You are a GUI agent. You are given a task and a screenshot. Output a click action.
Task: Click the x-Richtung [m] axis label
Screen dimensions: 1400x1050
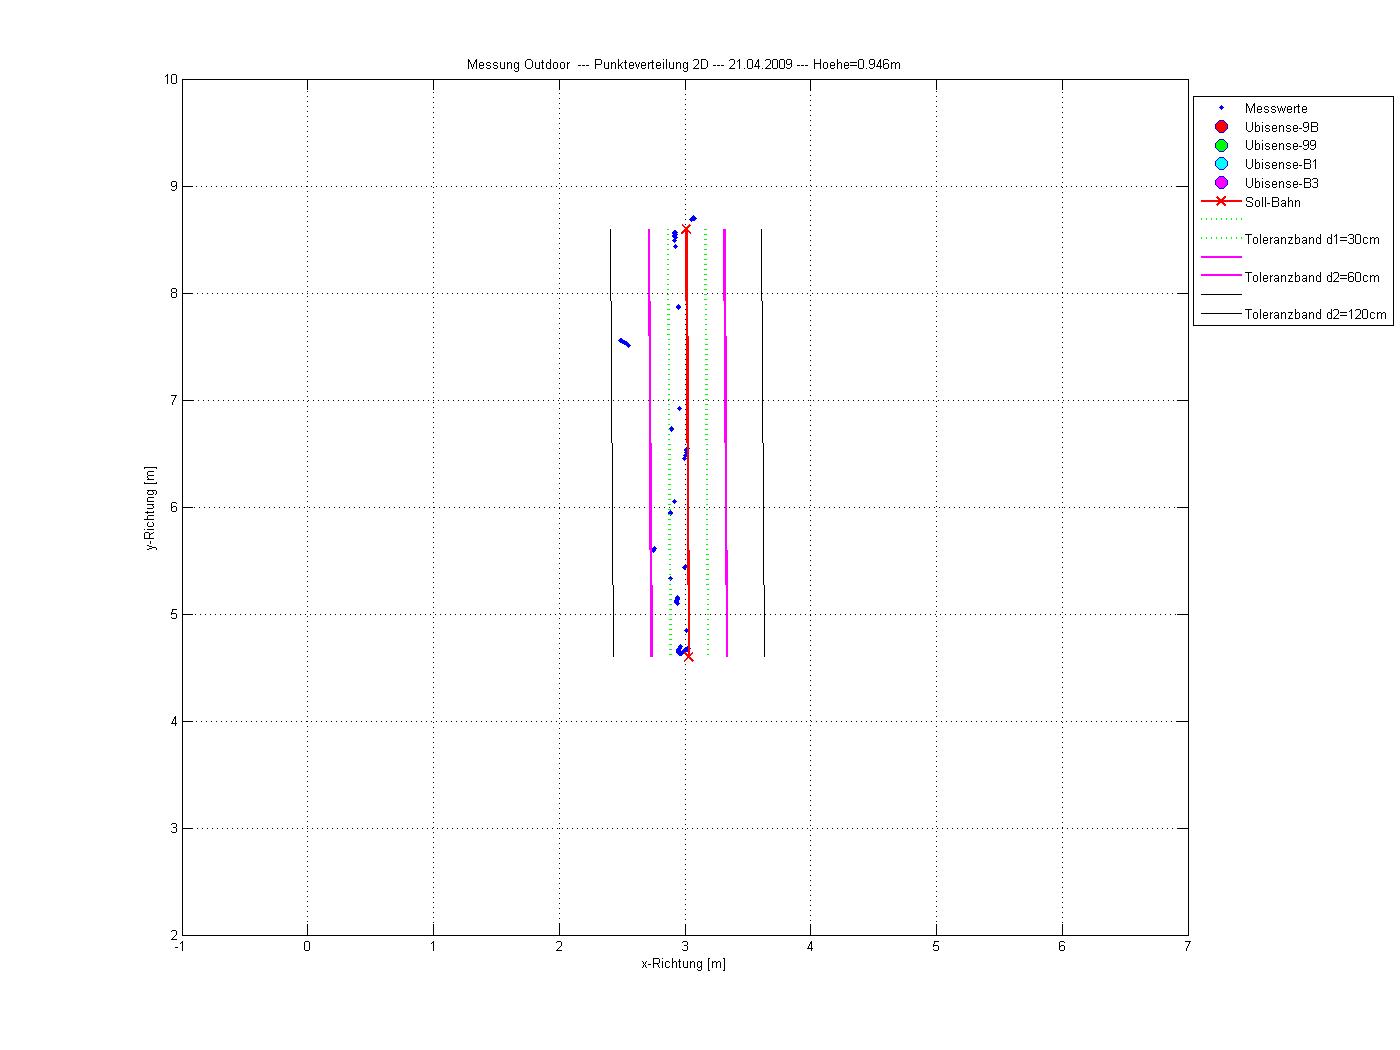[x=683, y=964]
